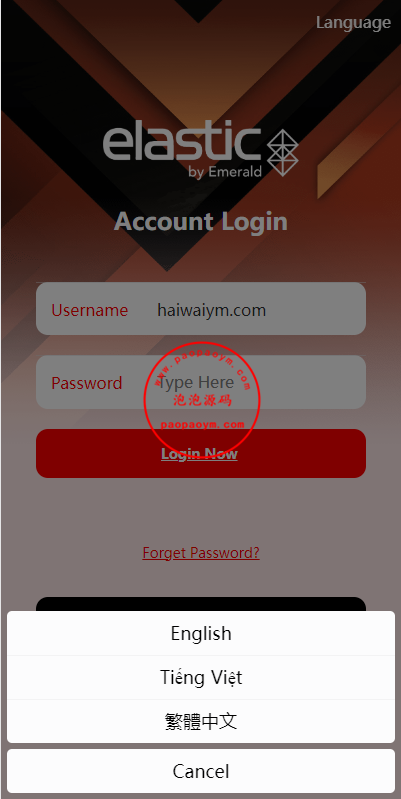The image size is (401, 799).
Task: Click the 'by Emerald' tagline text
Action: point(225,172)
